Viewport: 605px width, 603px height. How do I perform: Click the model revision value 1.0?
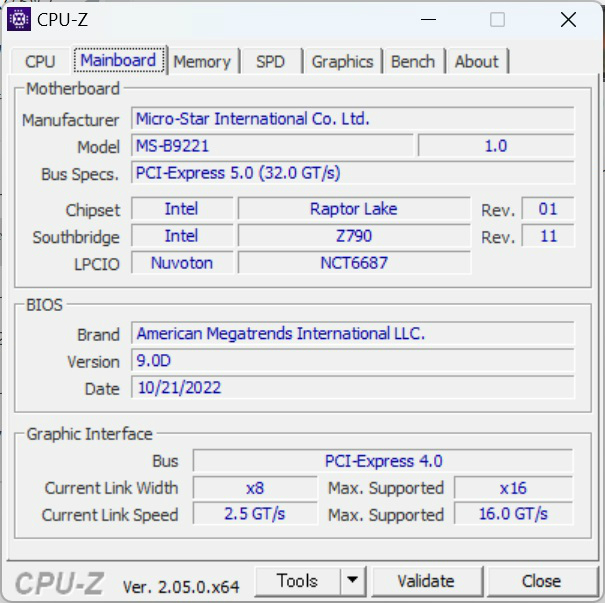click(496, 146)
